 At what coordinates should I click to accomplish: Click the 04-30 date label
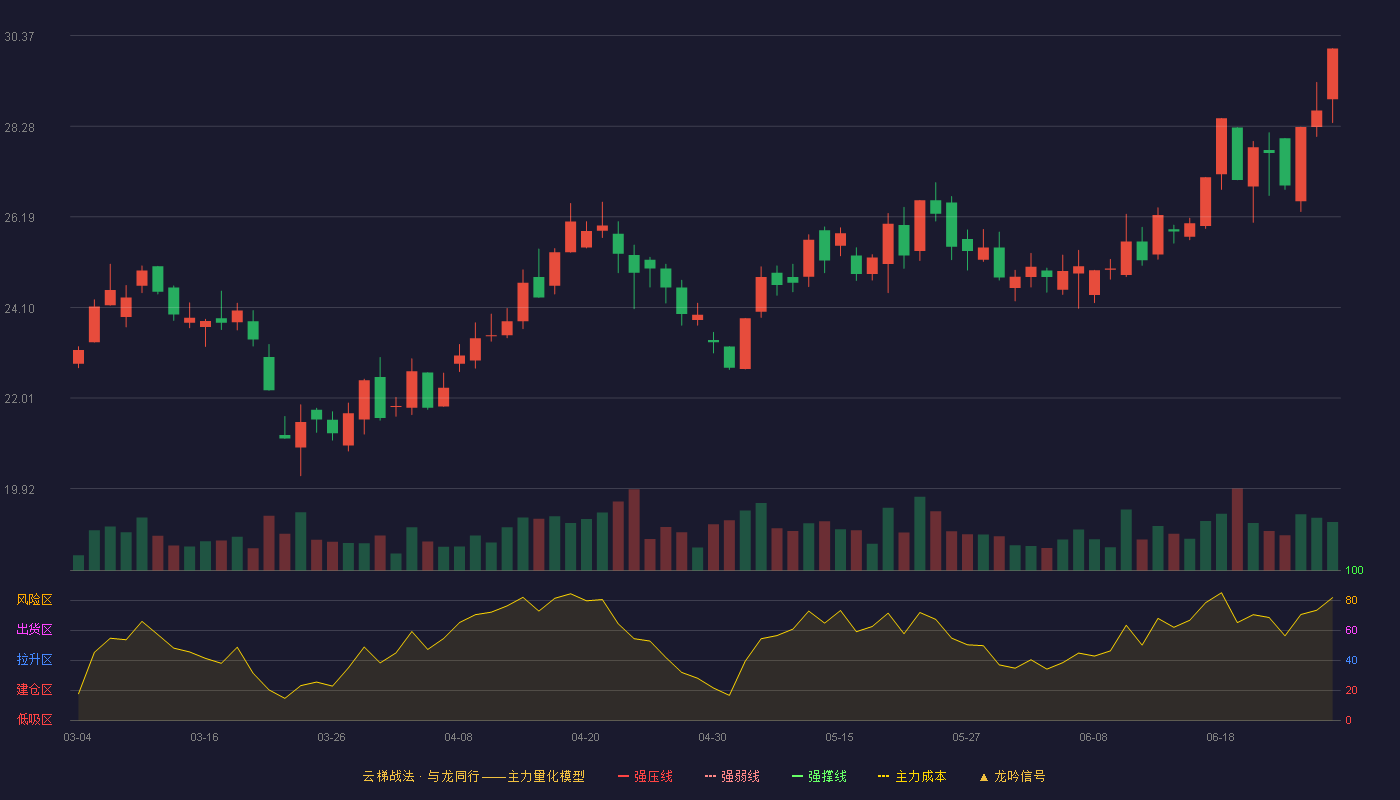[x=712, y=737]
